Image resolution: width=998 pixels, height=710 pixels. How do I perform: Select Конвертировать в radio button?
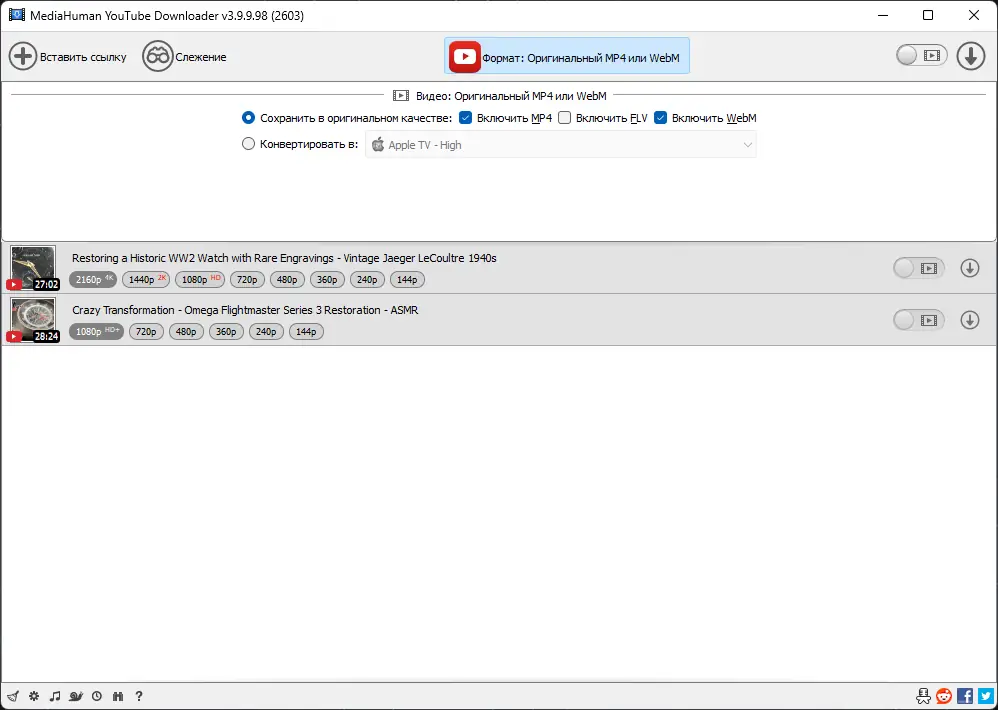(248, 144)
